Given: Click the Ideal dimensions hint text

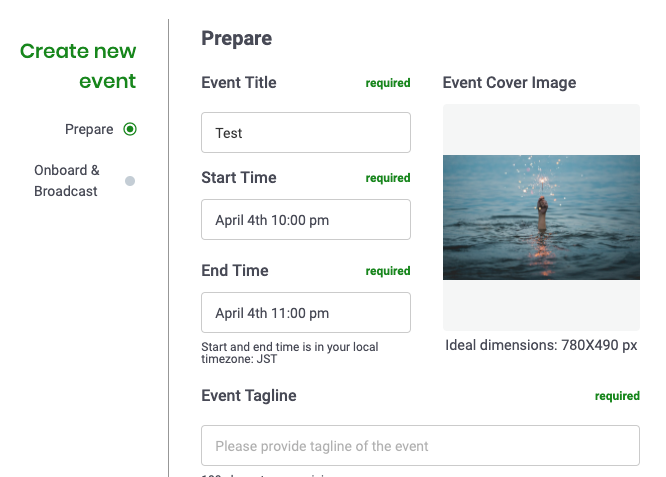Looking at the screenshot, I should [541, 345].
